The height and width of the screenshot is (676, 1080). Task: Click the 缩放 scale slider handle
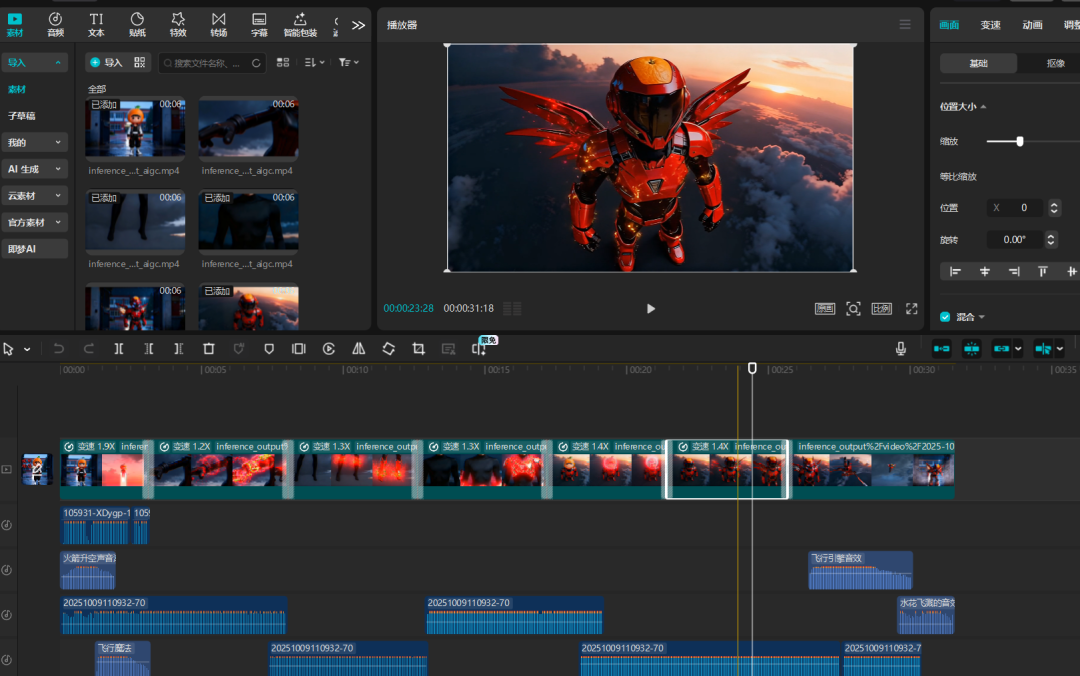coord(1019,142)
